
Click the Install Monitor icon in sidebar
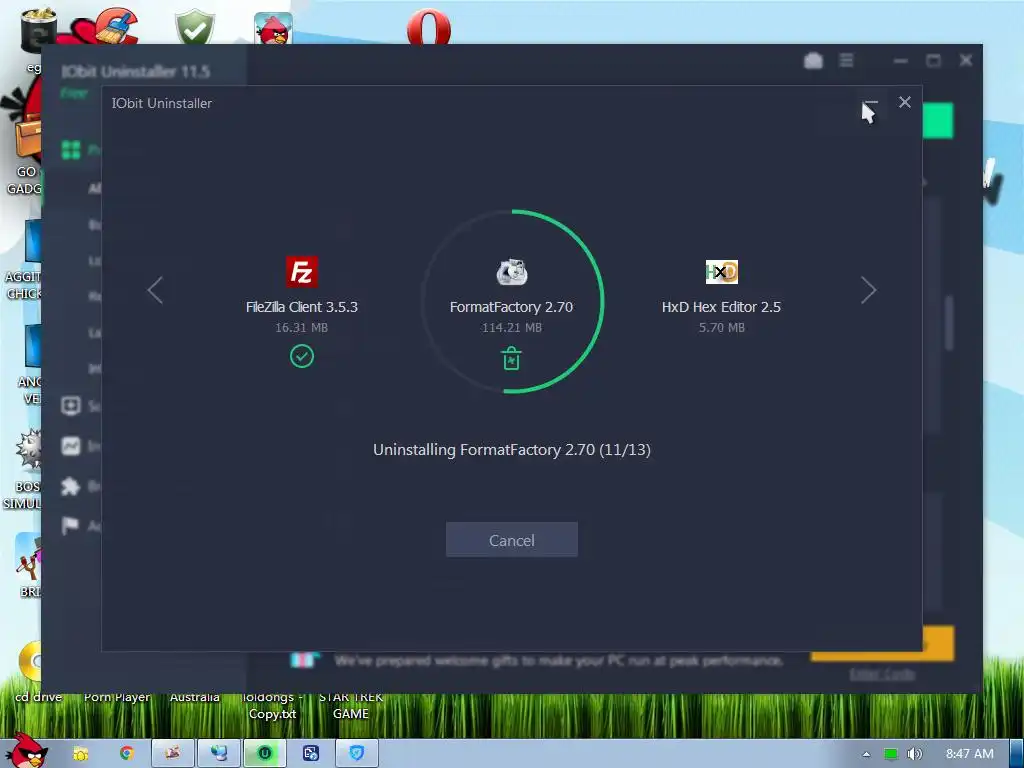coord(71,446)
